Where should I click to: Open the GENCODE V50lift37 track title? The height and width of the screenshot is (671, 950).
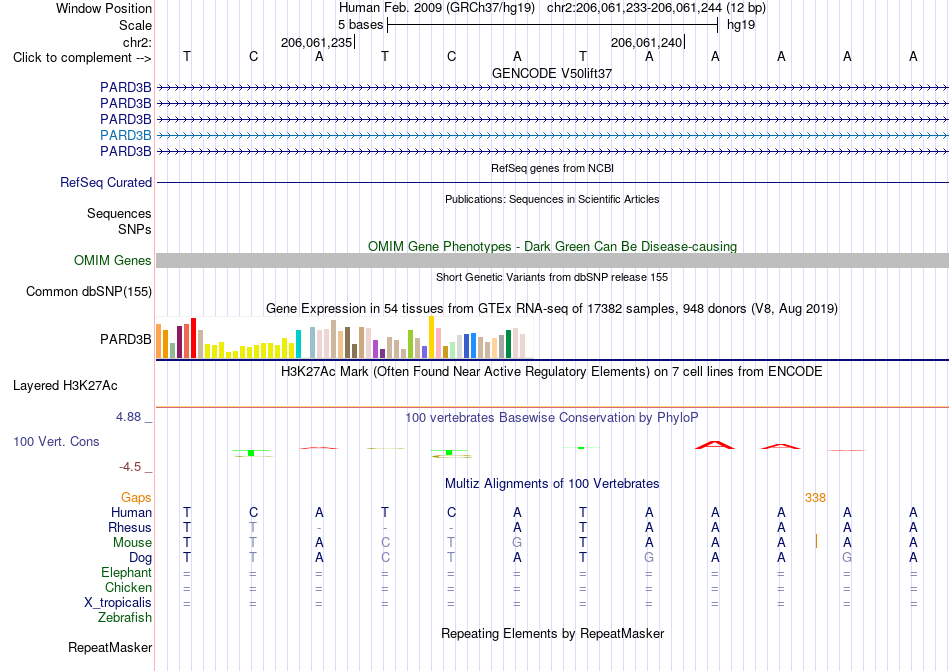coord(552,73)
